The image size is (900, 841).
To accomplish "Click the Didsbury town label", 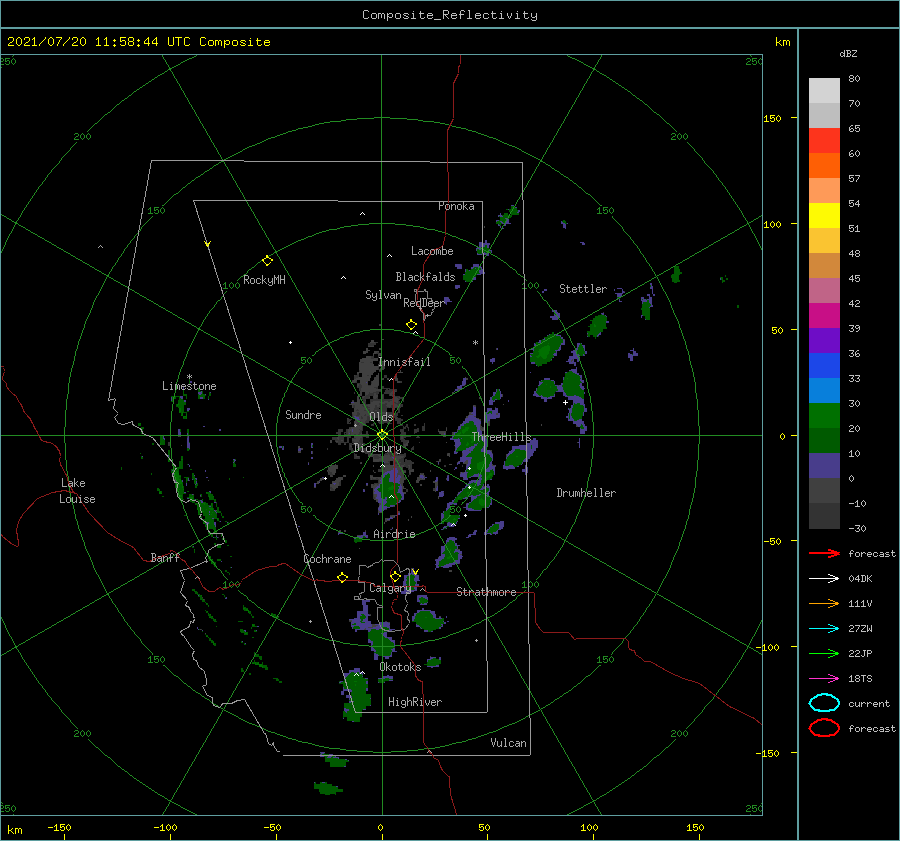I will pyautogui.click(x=377, y=448).
